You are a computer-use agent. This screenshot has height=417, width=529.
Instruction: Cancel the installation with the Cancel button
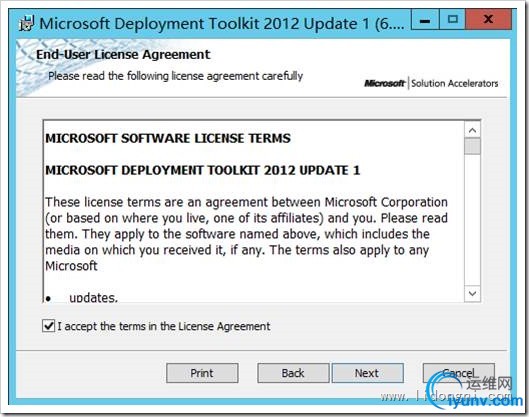click(x=458, y=373)
